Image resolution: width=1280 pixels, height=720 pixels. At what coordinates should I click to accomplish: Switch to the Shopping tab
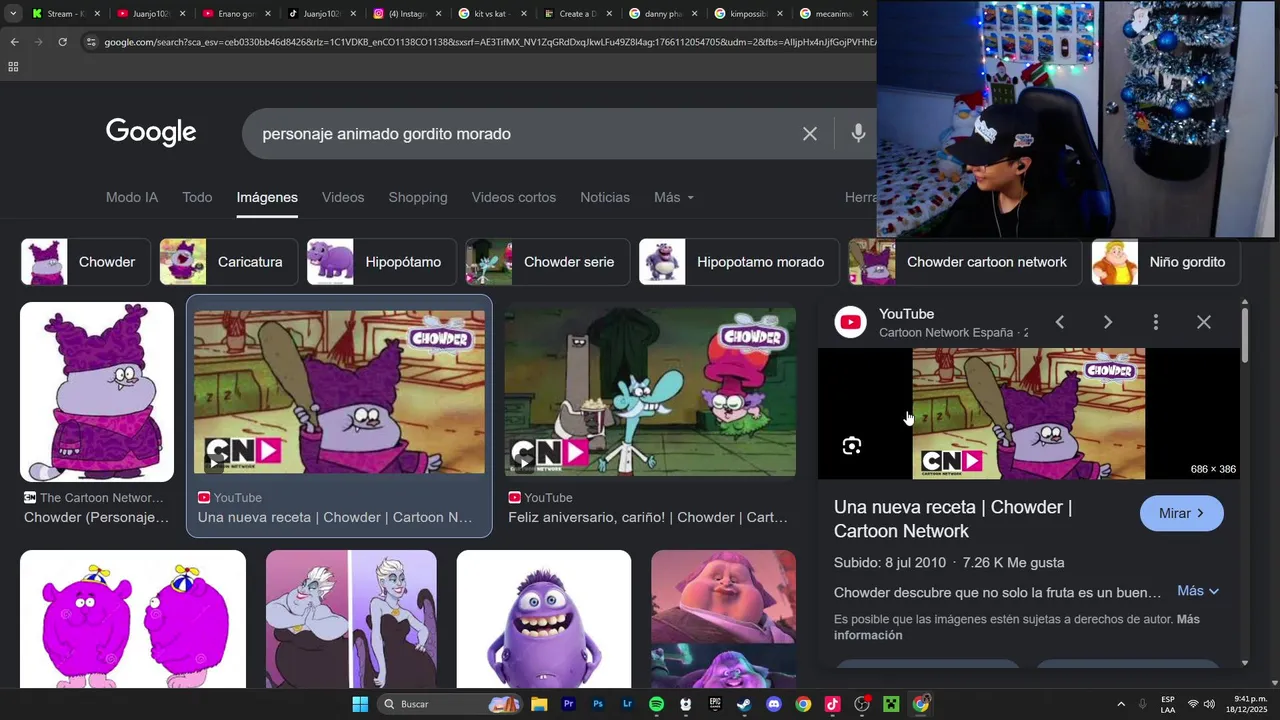coord(418,197)
